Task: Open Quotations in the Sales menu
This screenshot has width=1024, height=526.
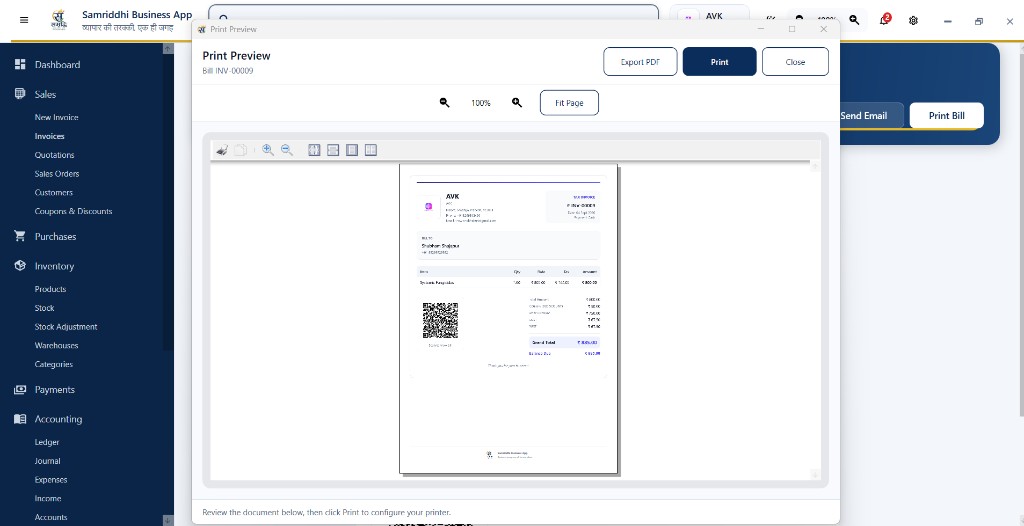Action: click(54, 155)
